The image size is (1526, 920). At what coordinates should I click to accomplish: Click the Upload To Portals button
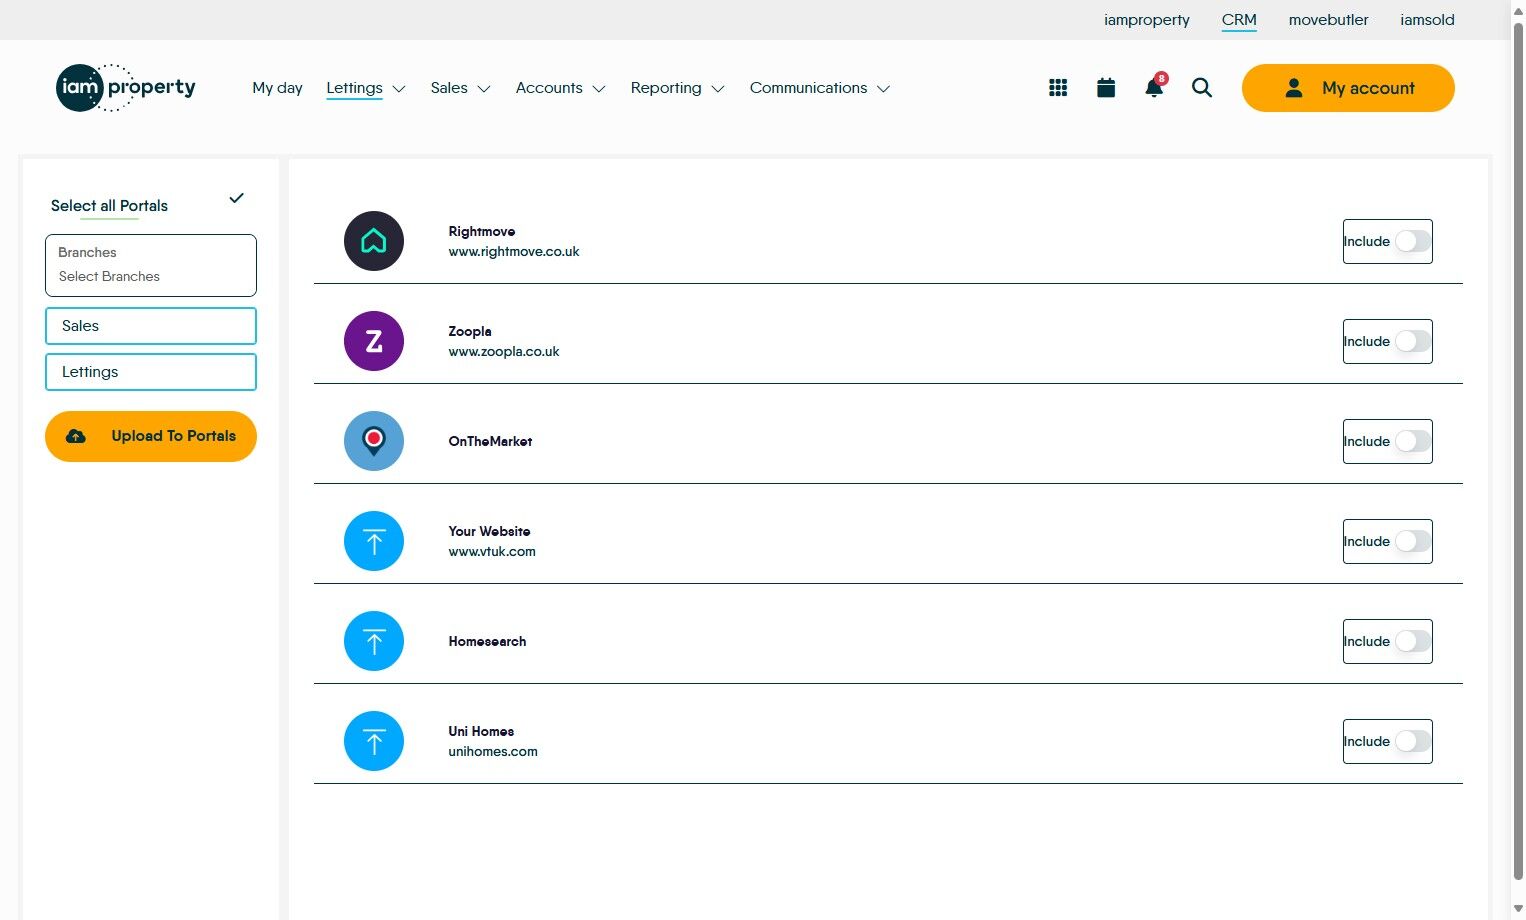click(151, 436)
